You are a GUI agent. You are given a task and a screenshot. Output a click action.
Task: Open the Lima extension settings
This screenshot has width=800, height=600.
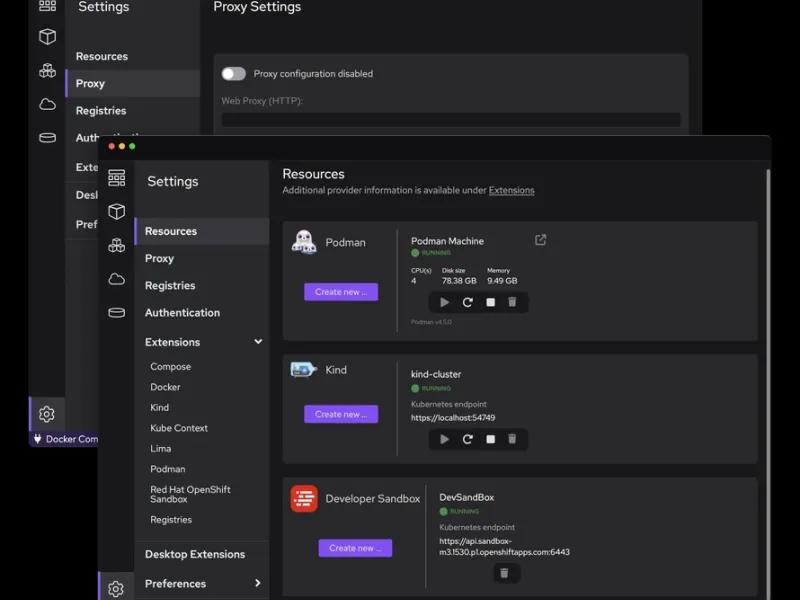(161, 448)
